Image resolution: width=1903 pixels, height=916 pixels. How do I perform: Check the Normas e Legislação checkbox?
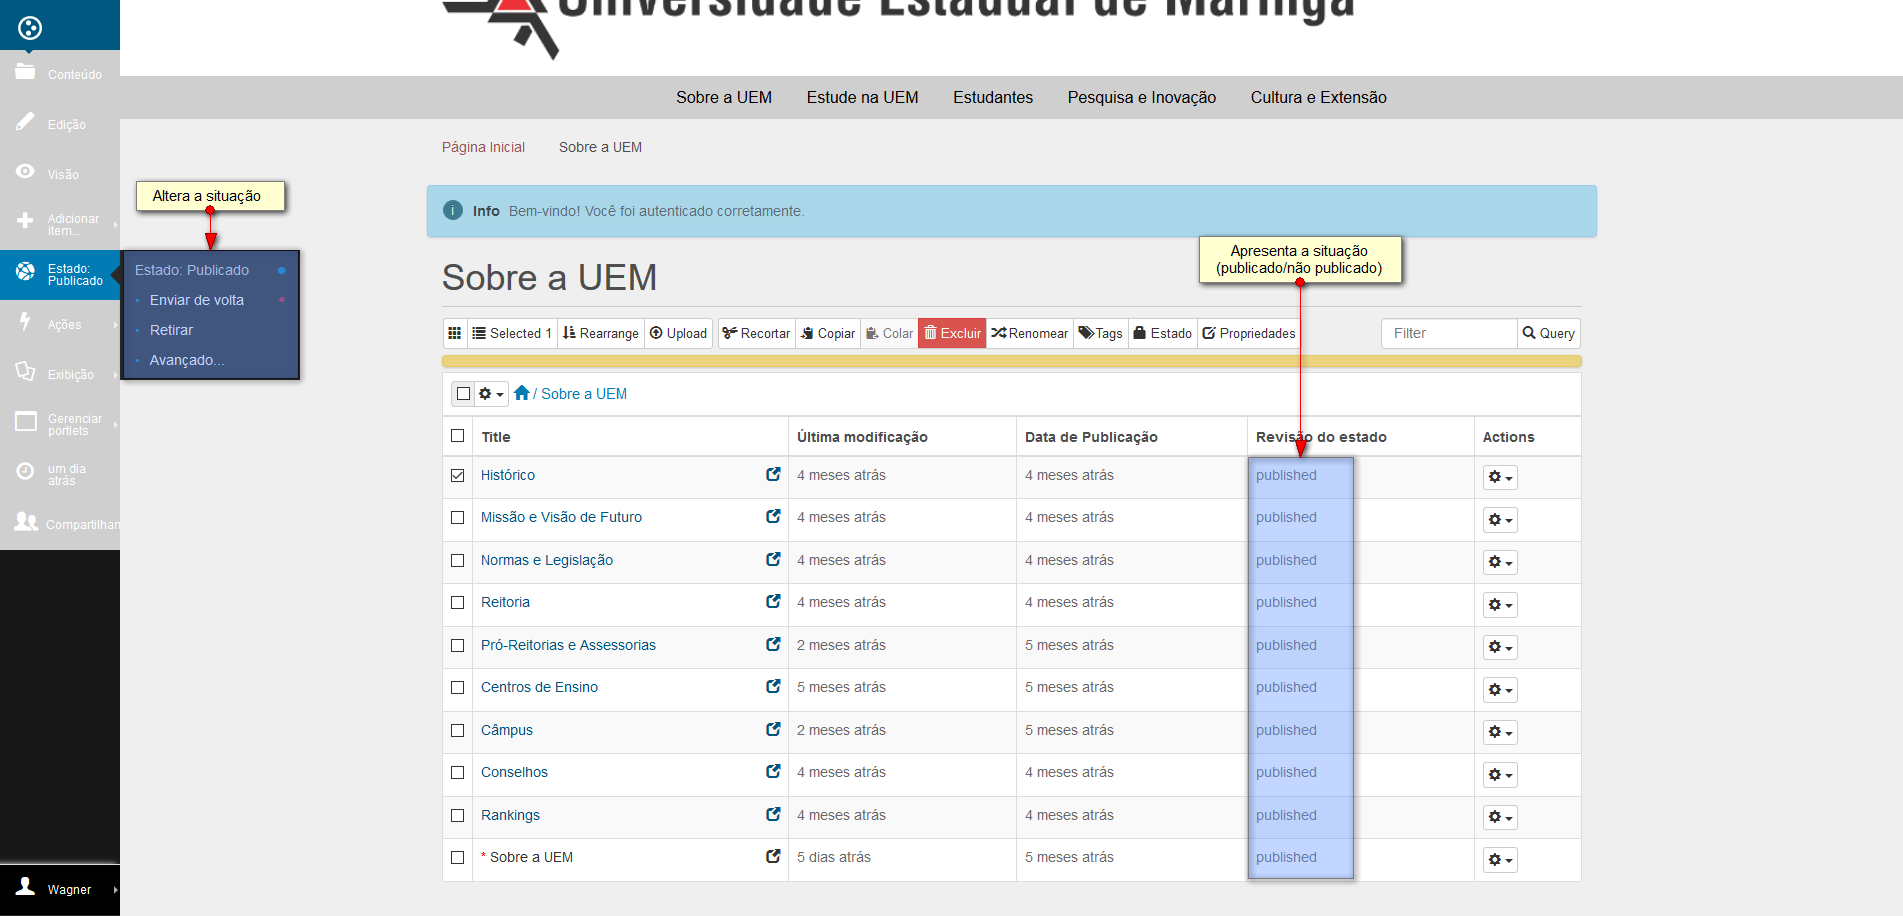coord(458,560)
